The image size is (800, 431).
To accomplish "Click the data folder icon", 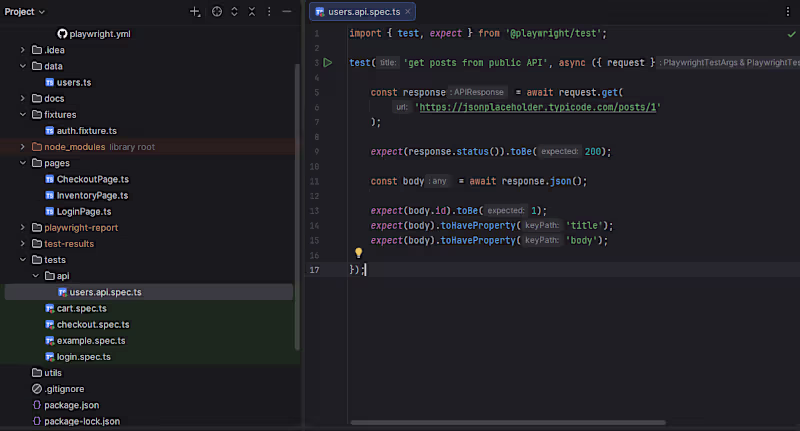I will click(37, 66).
